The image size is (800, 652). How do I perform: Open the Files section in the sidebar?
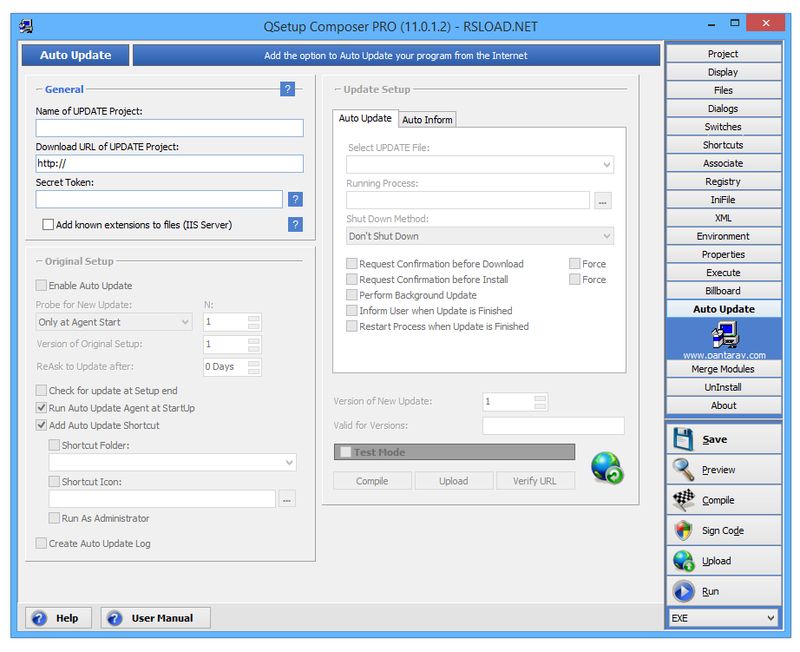723,90
